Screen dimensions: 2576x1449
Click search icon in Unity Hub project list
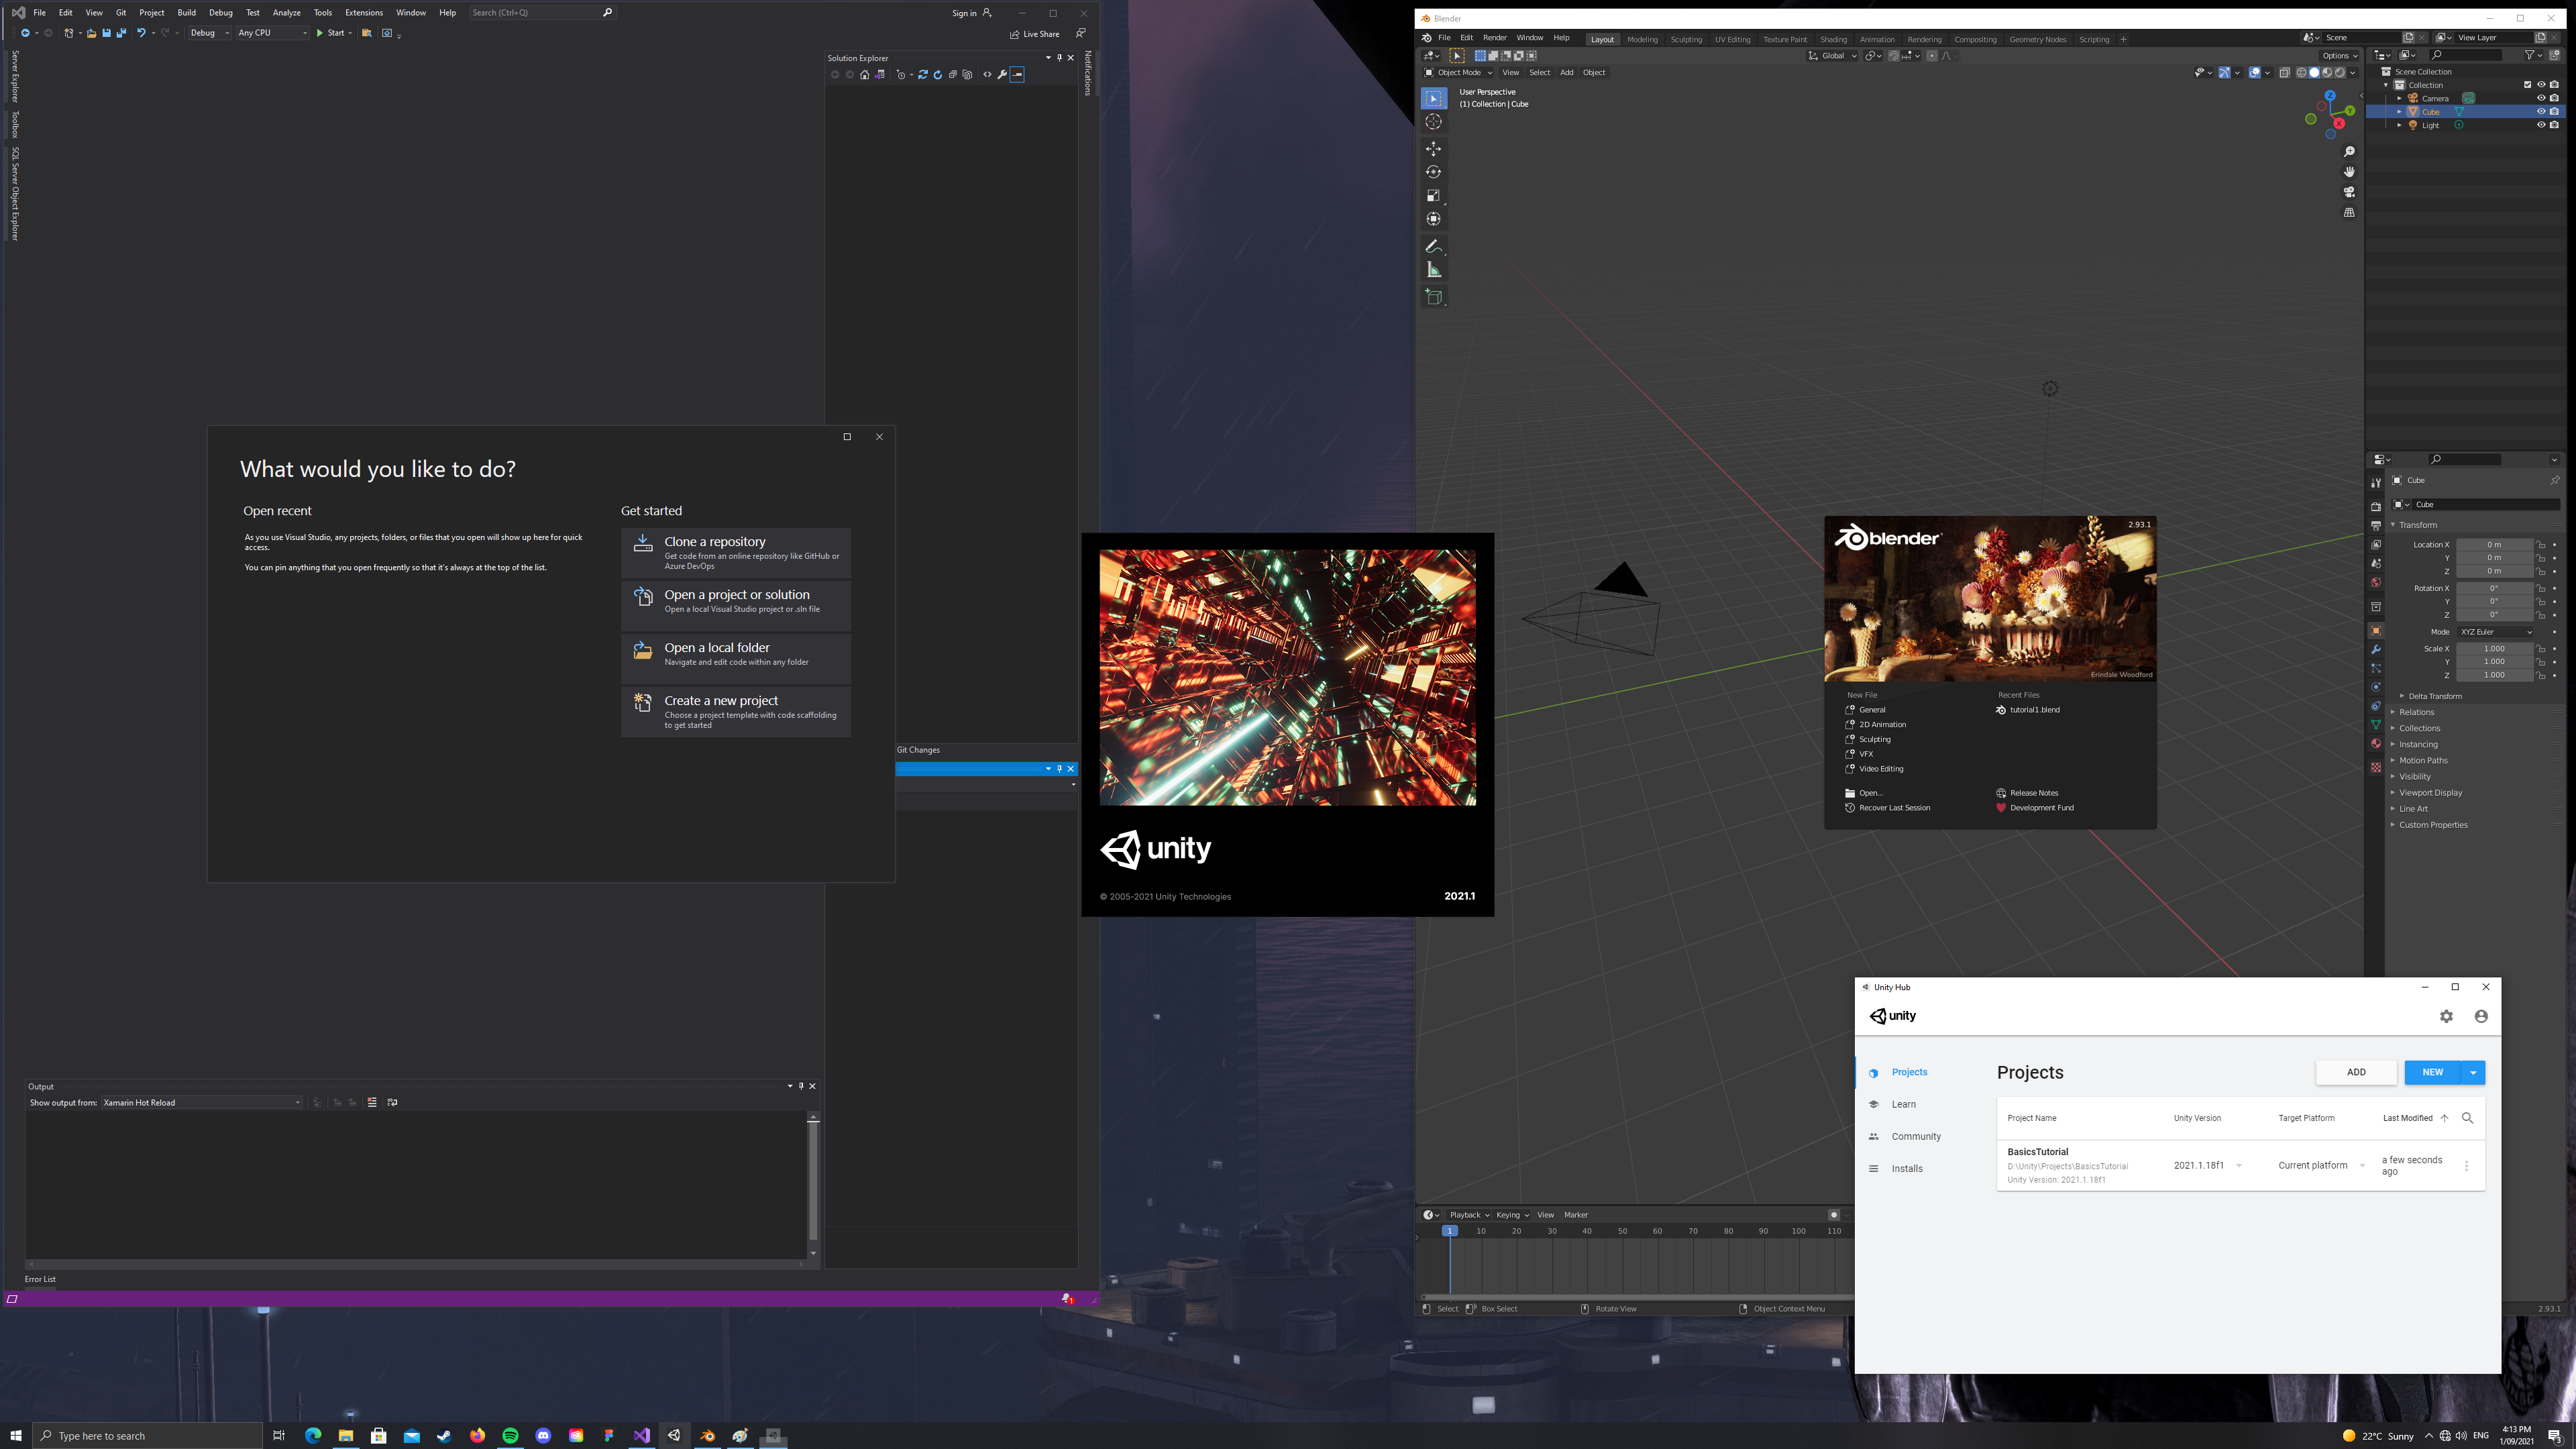tap(2467, 1118)
